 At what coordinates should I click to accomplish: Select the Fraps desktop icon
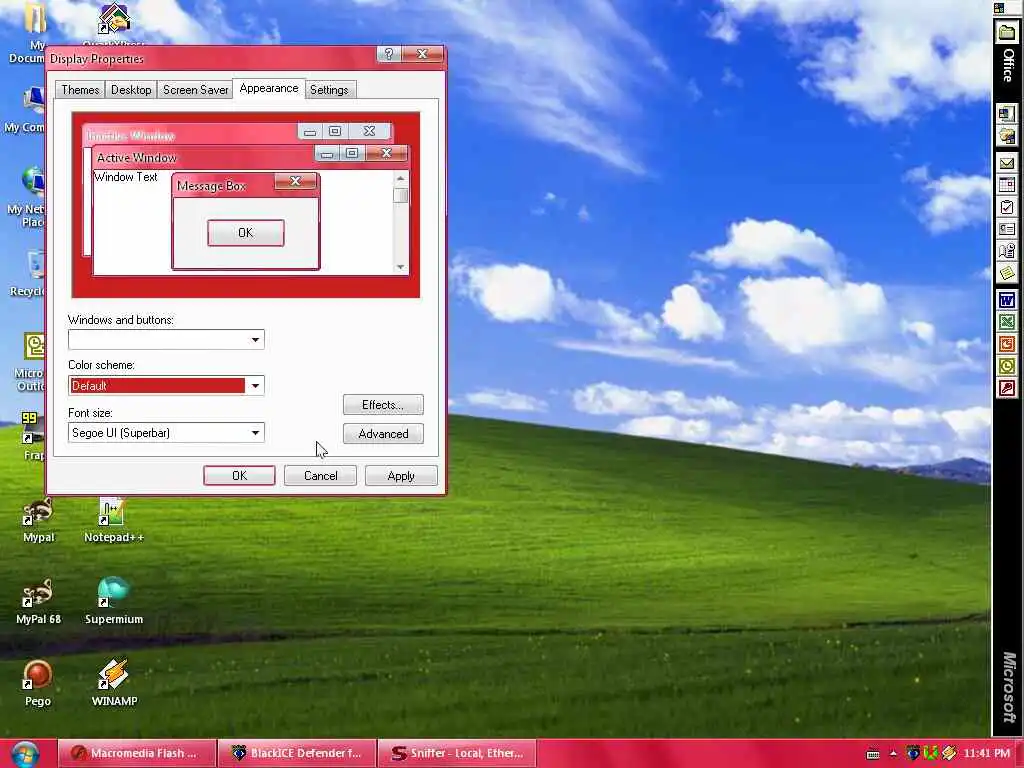coord(33,436)
